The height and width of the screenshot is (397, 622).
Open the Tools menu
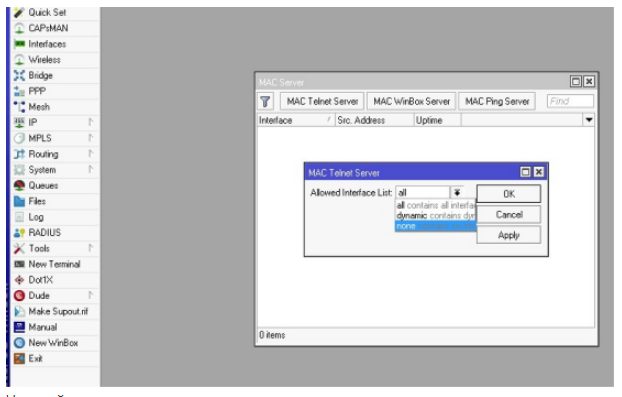(55, 249)
